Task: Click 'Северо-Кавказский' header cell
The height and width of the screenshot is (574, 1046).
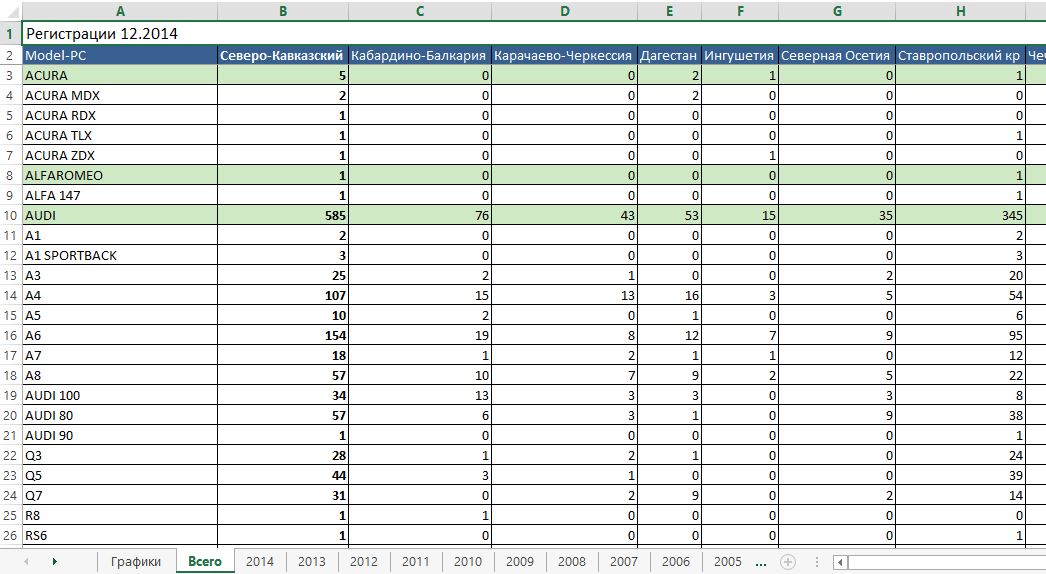Action: (x=283, y=55)
